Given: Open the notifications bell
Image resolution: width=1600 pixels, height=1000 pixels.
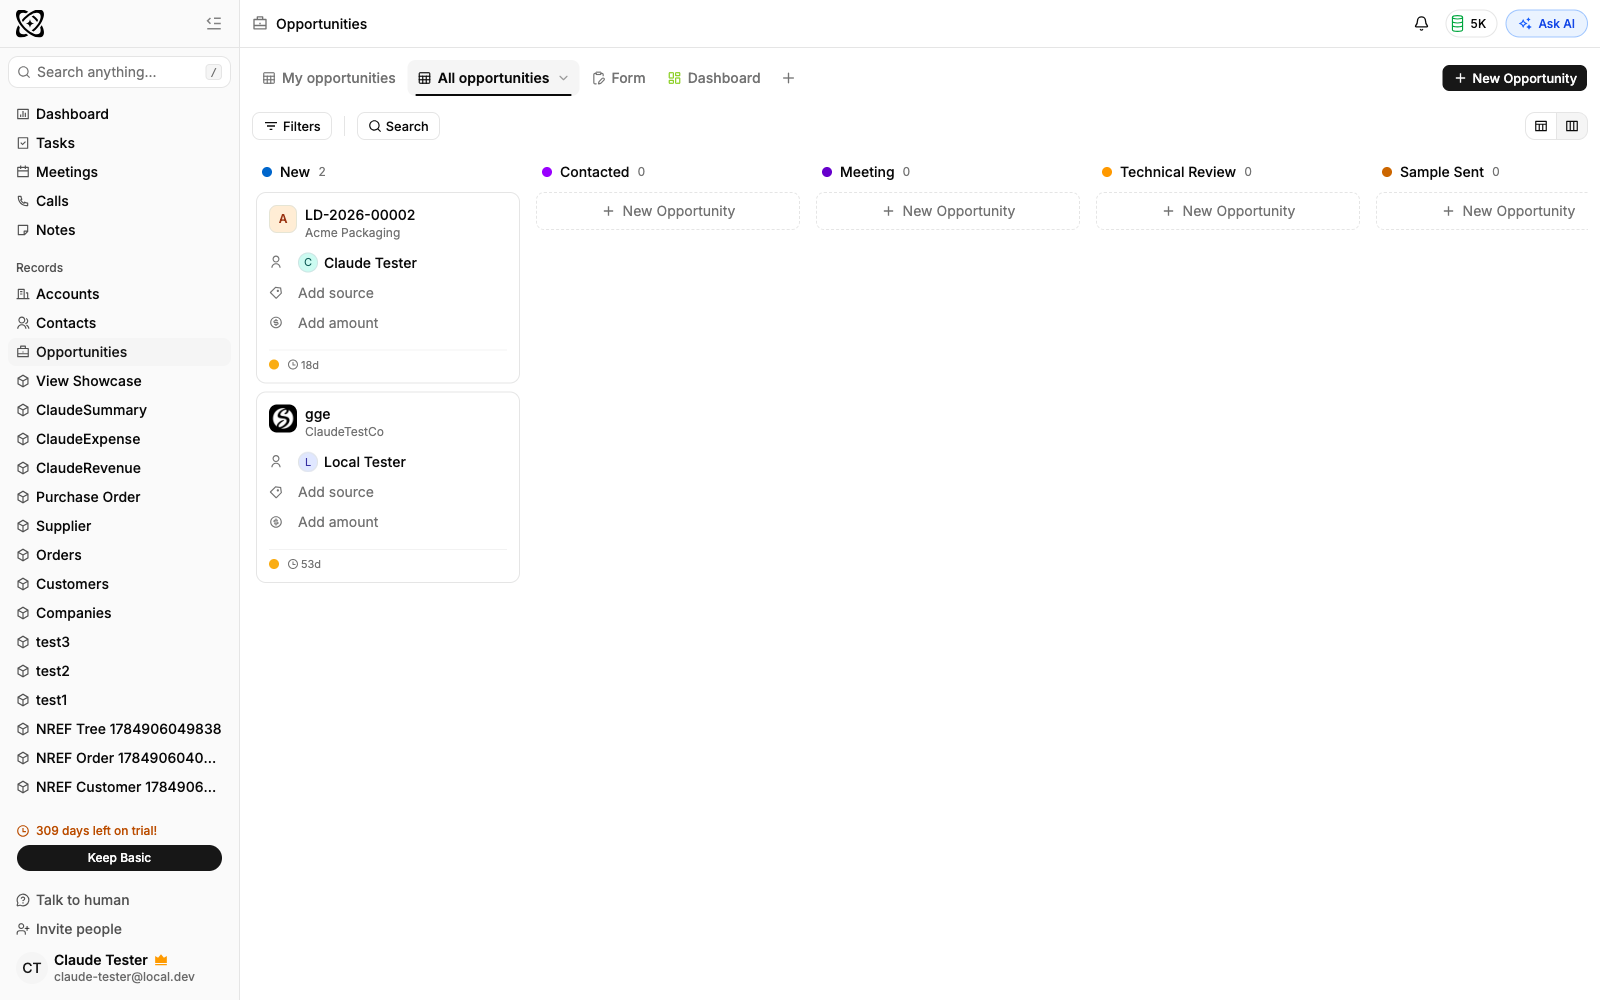Looking at the screenshot, I should pyautogui.click(x=1421, y=23).
